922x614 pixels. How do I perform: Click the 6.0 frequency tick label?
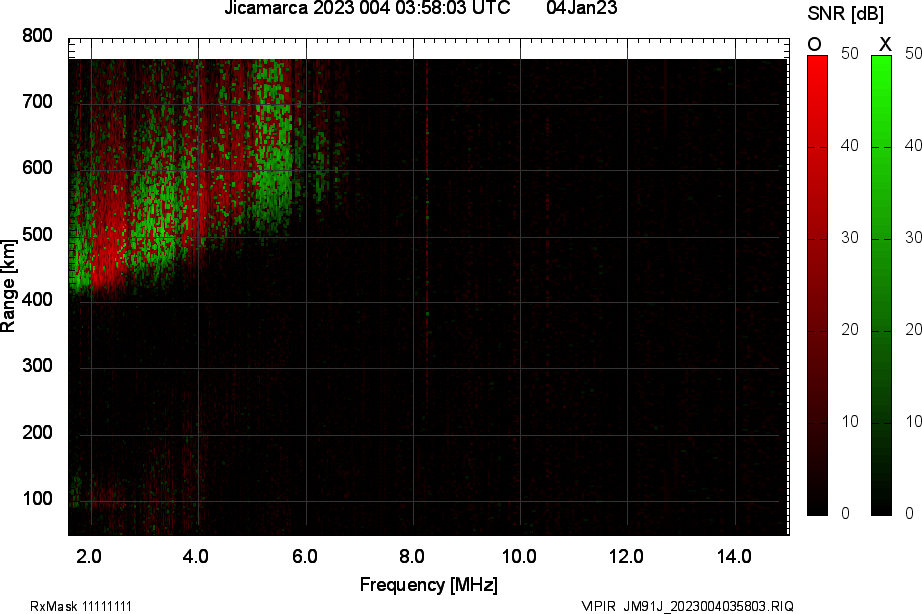click(x=305, y=556)
